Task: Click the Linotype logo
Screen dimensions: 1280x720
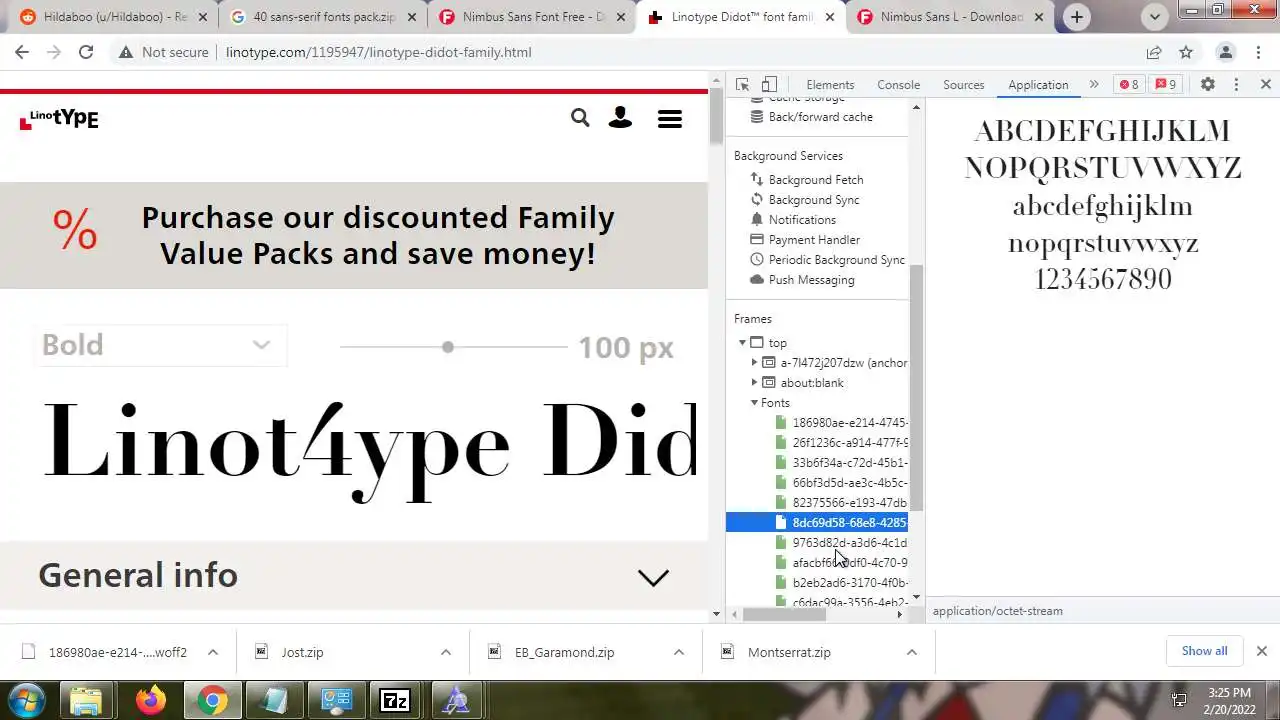Action: pyautogui.click(x=59, y=119)
